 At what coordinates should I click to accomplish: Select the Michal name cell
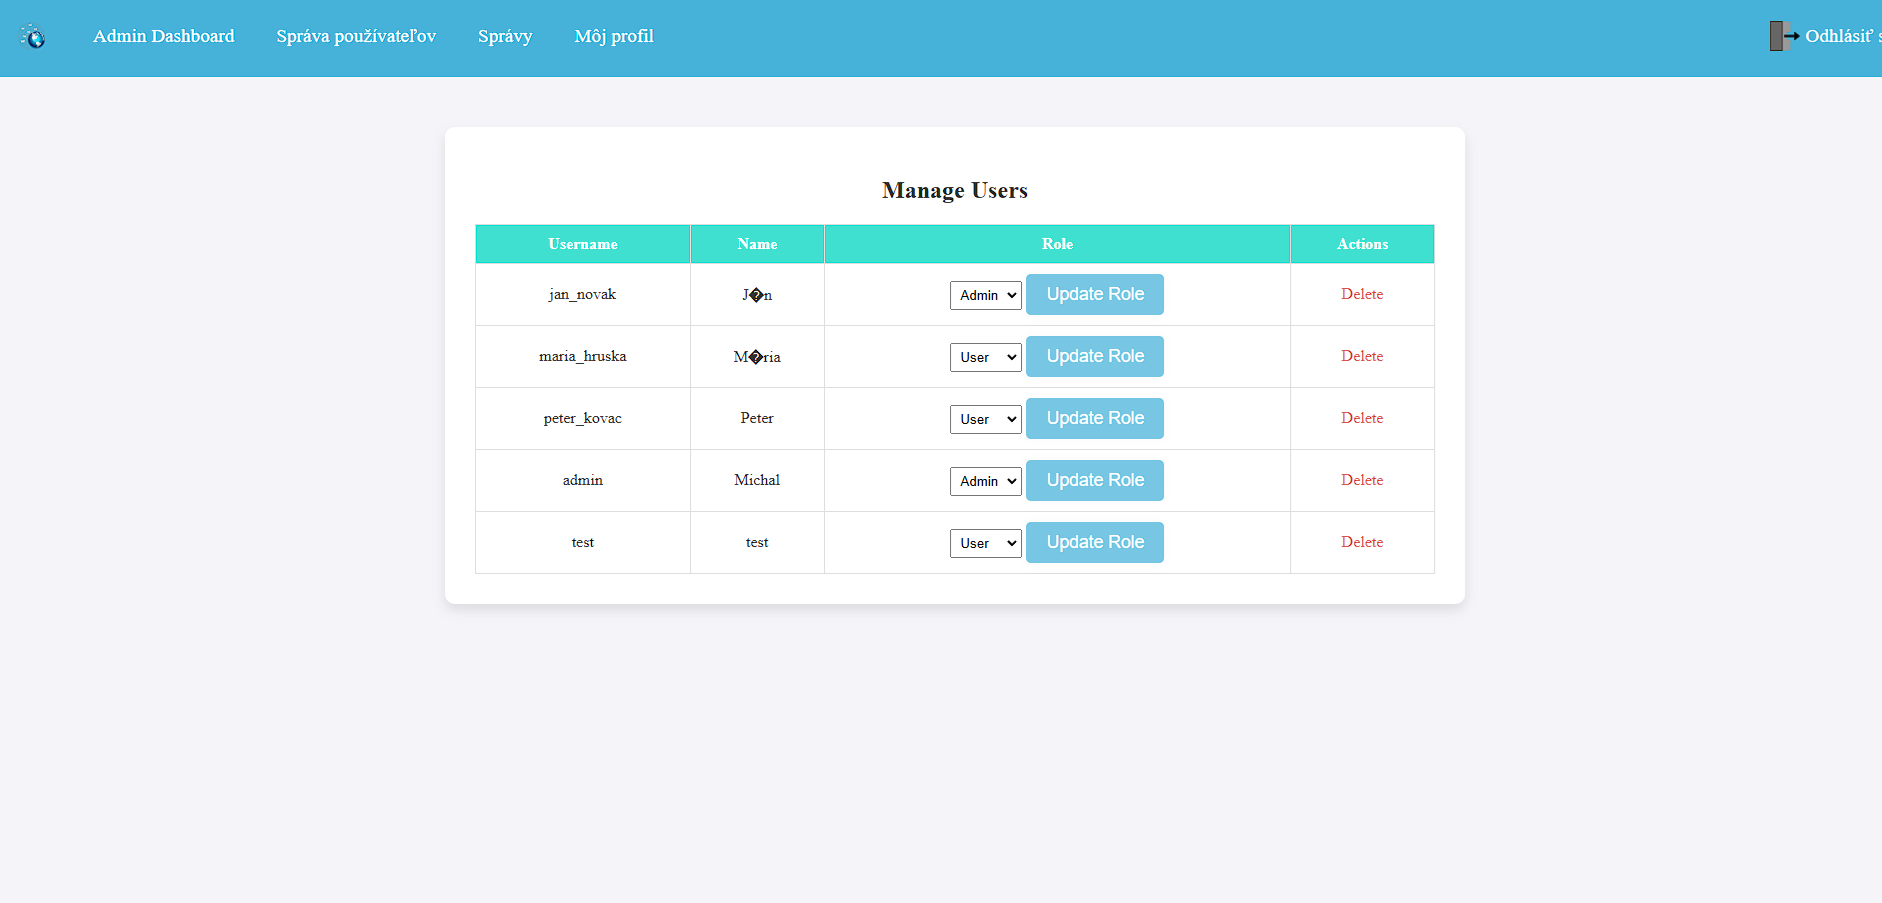point(757,480)
